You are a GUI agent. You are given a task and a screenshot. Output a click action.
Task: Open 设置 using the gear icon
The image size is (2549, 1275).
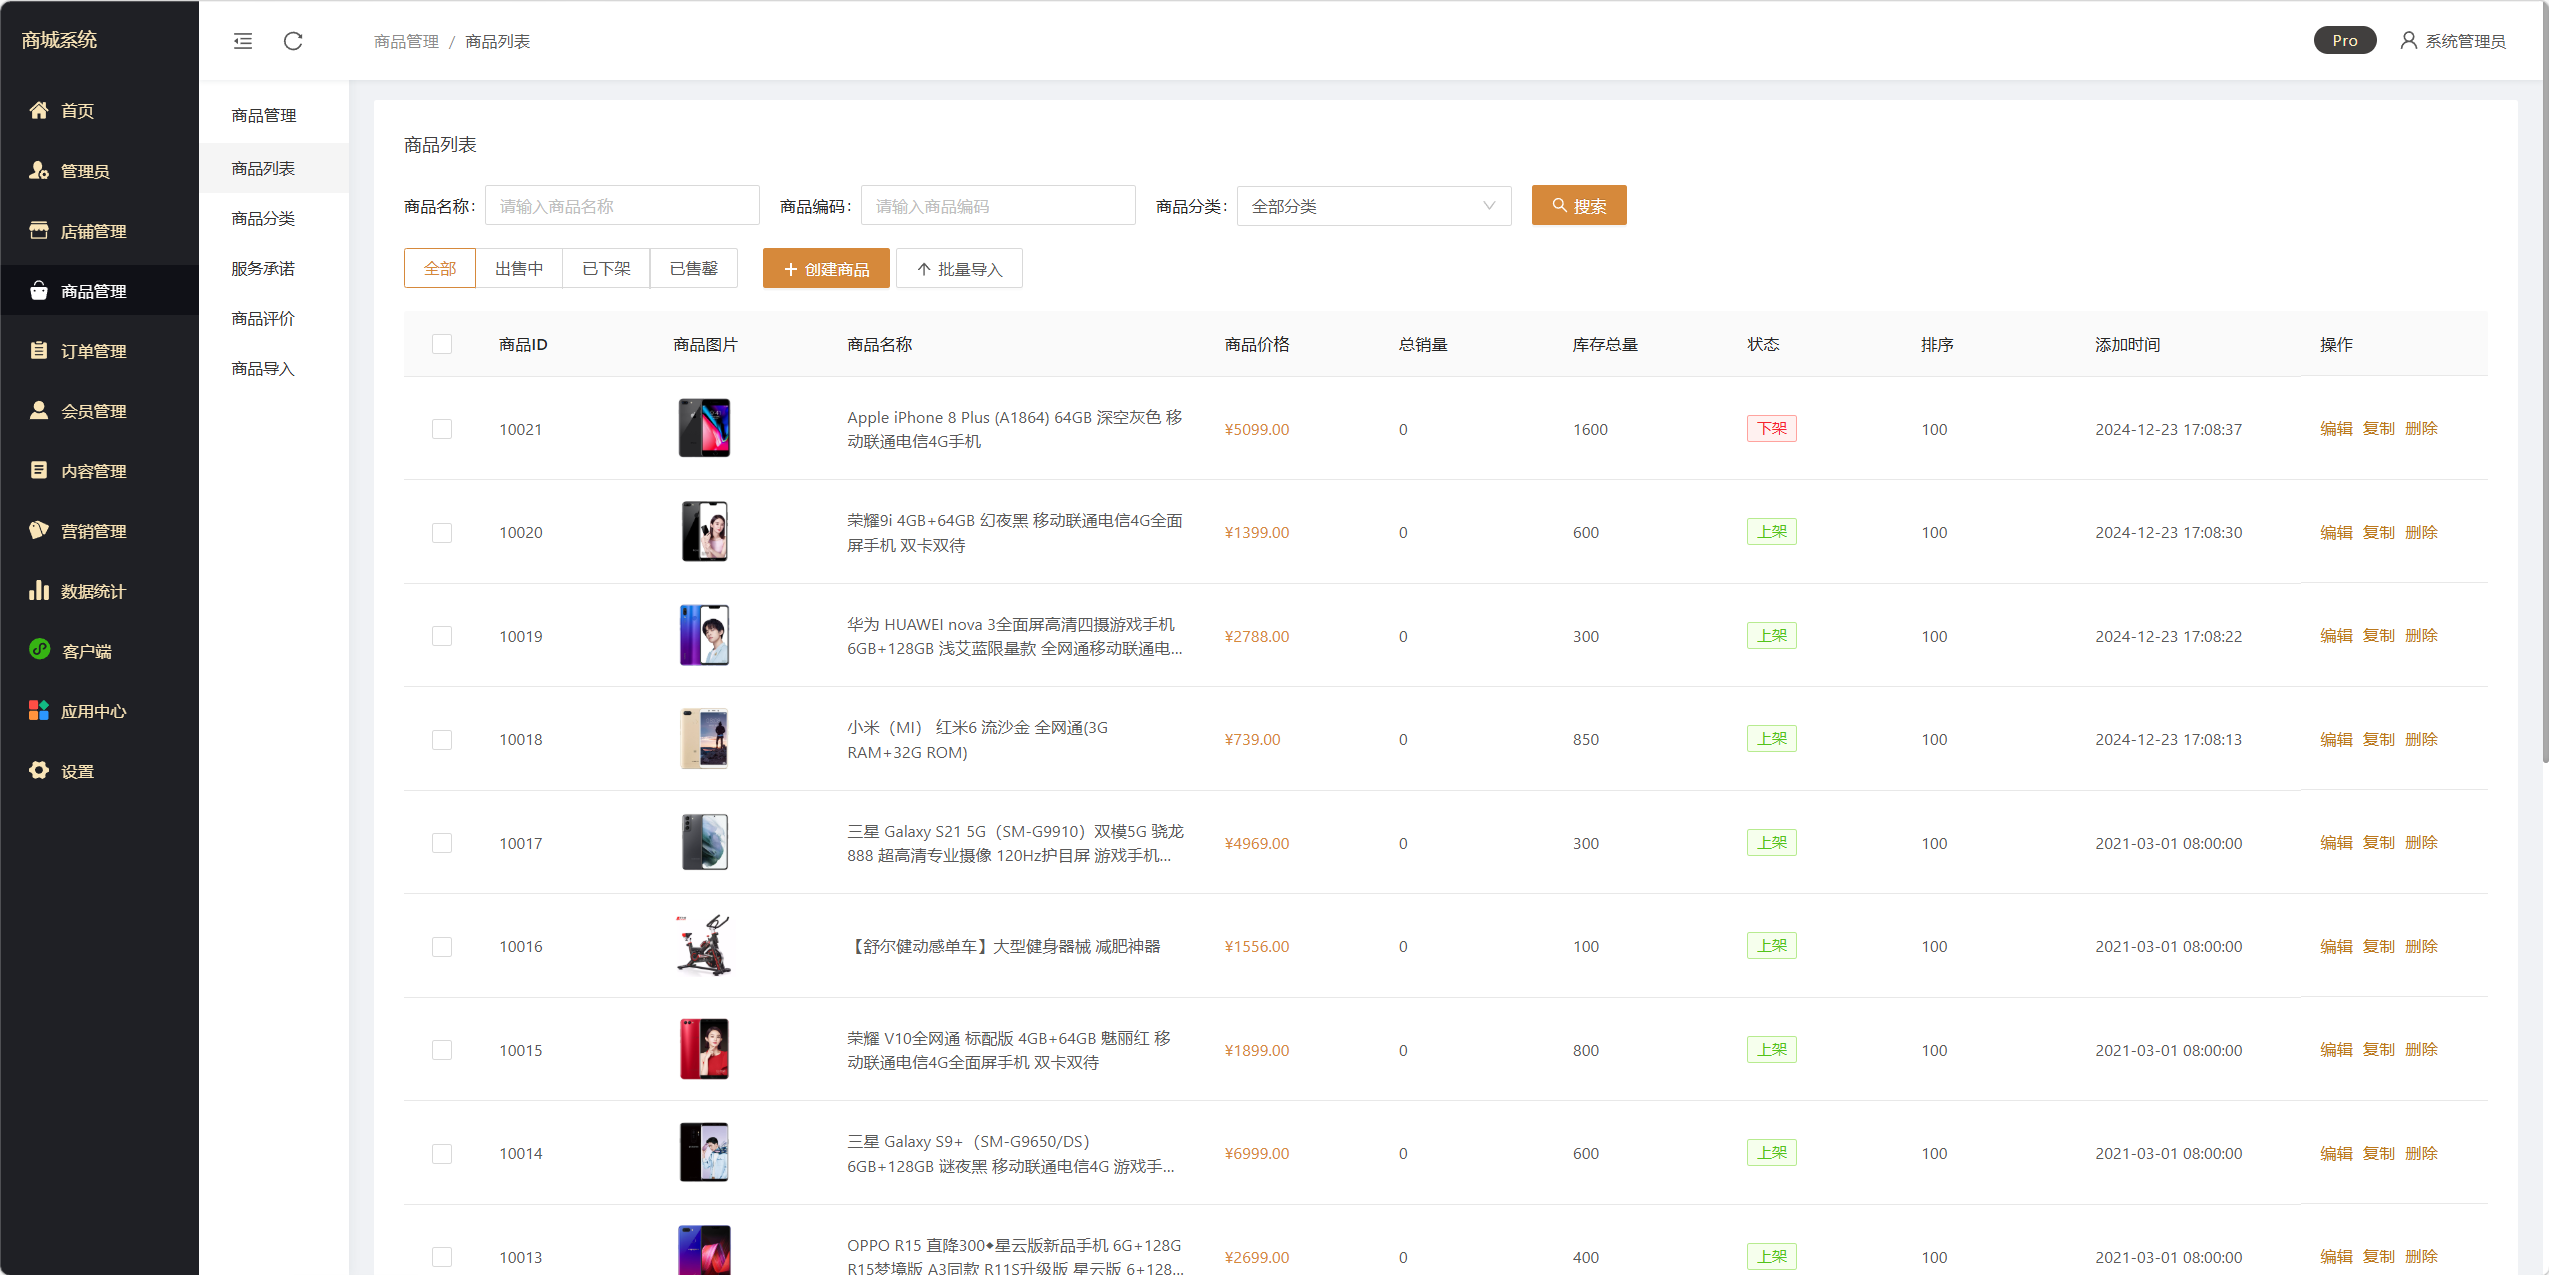39,770
